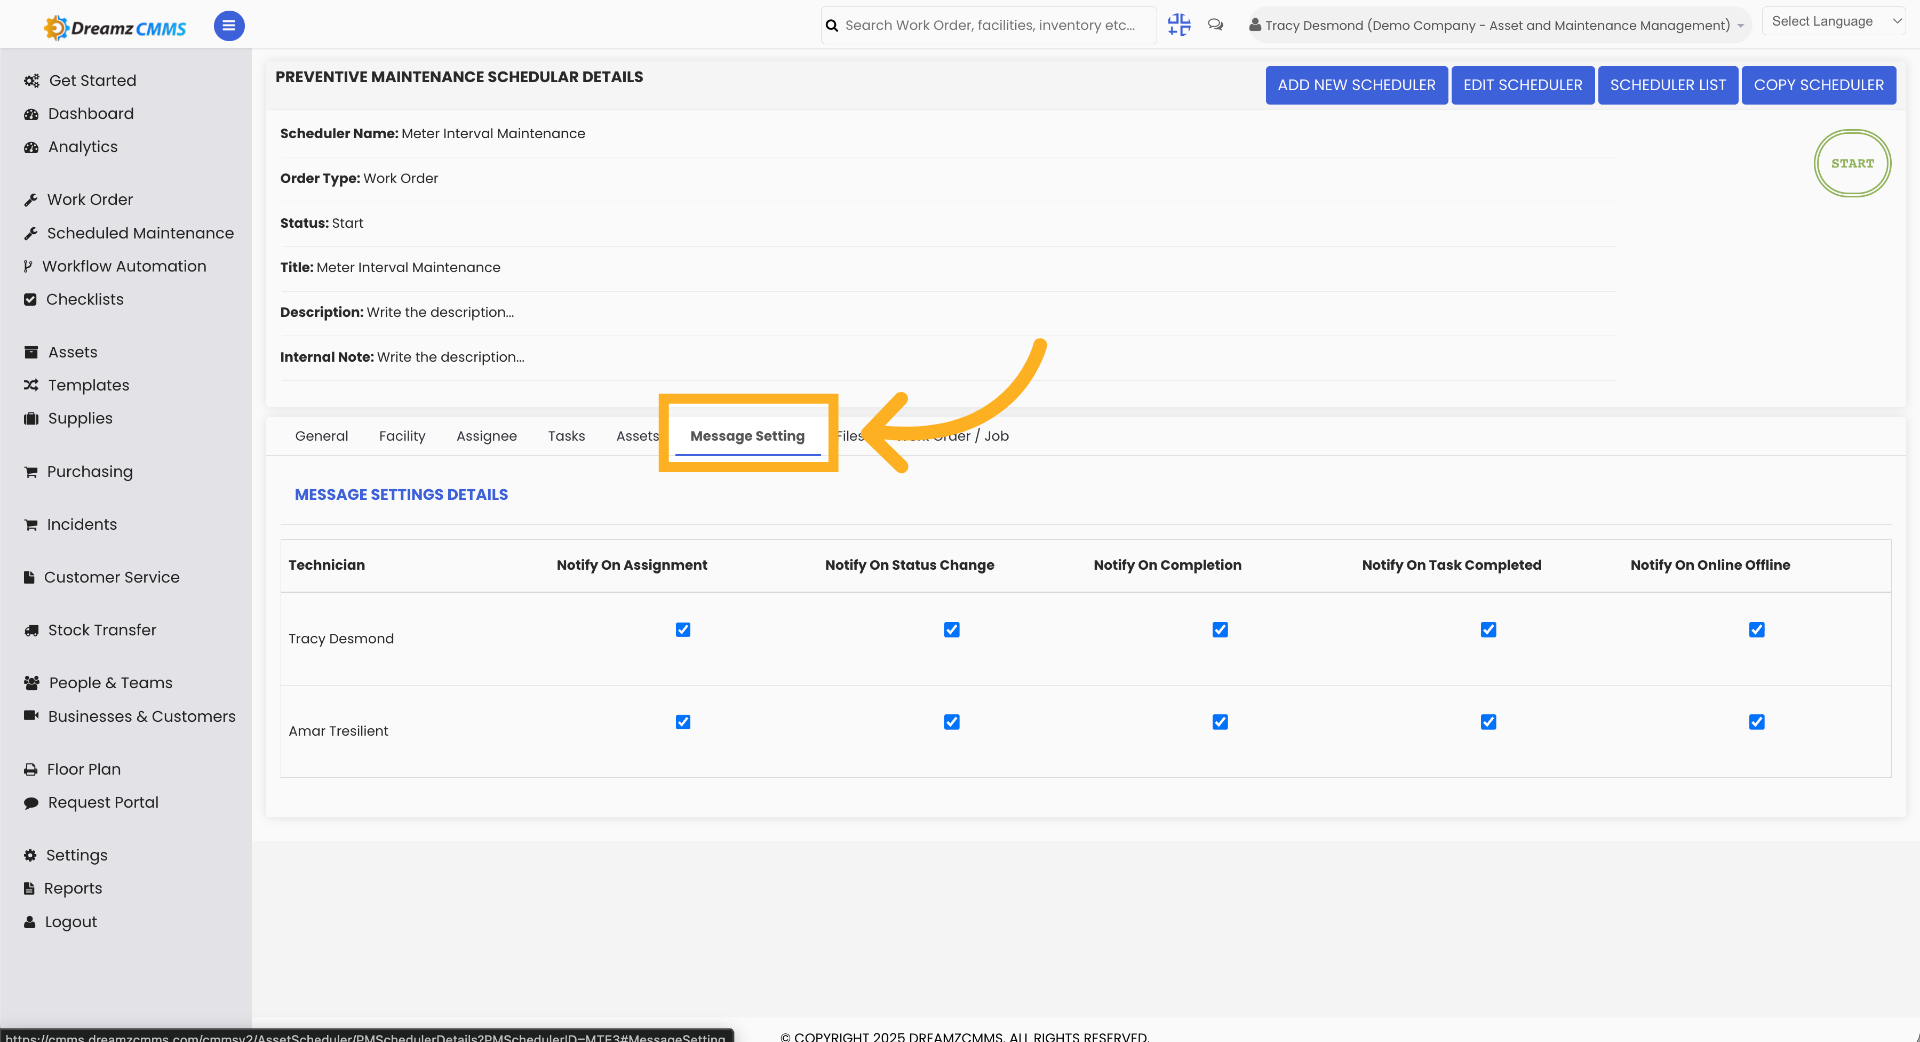This screenshot has width=1920, height=1042.
Task: Click the COPY SCHEDULER button
Action: (x=1819, y=85)
